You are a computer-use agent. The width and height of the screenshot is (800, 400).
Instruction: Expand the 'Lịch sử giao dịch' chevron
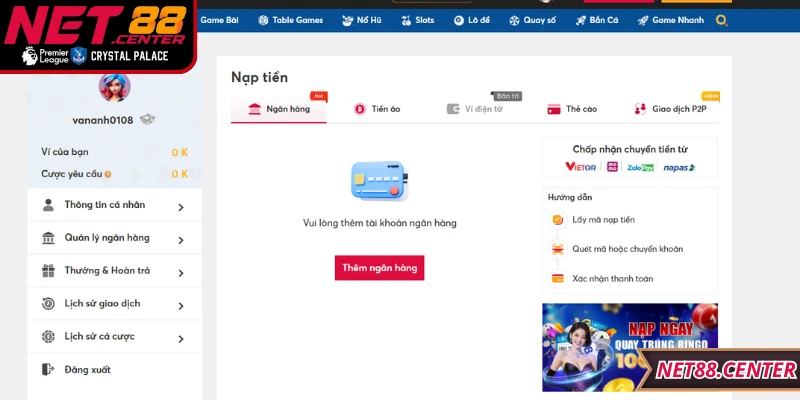coord(181,306)
